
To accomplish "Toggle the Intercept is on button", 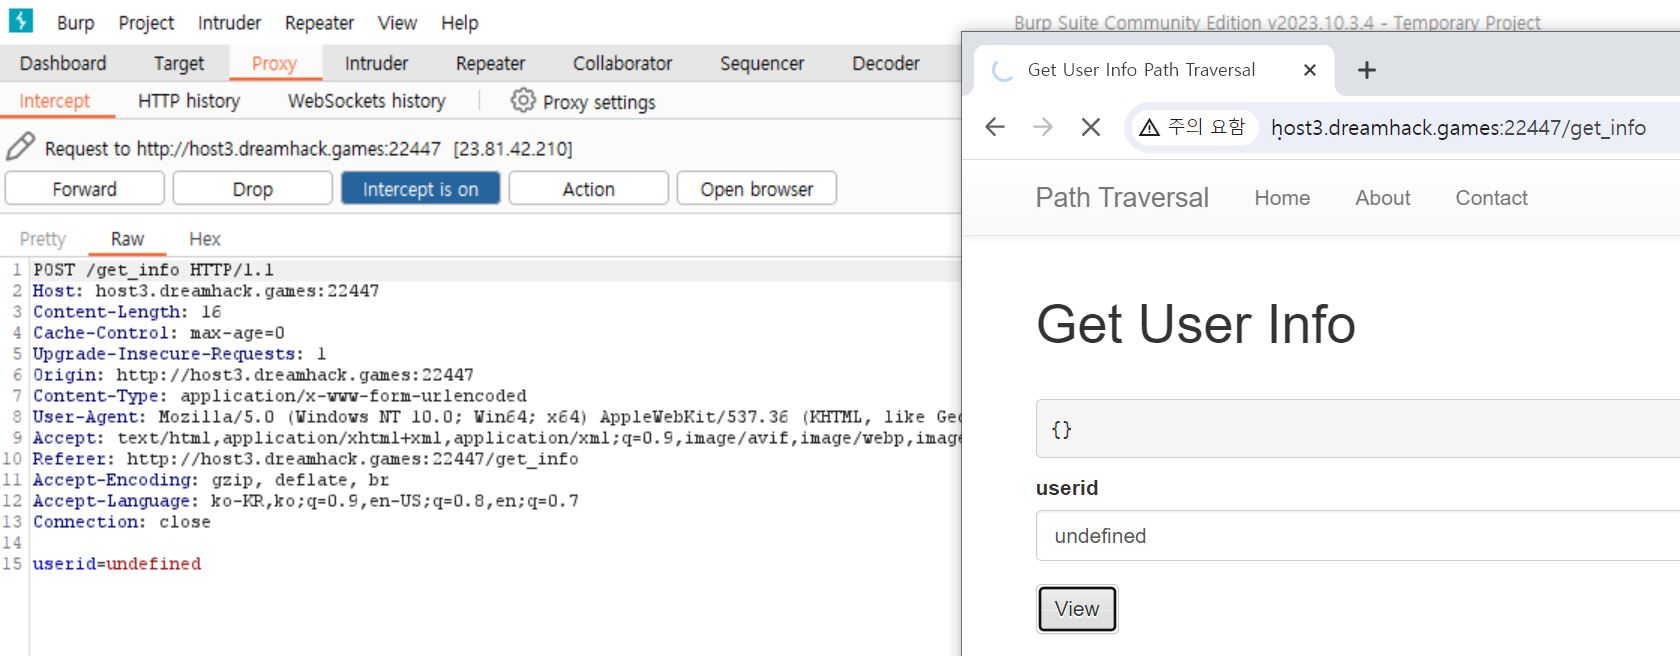I will click(x=420, y=189).
